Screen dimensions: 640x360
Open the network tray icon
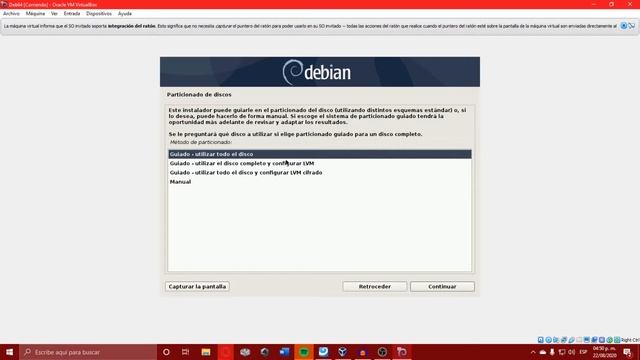[x=562, y=352]
